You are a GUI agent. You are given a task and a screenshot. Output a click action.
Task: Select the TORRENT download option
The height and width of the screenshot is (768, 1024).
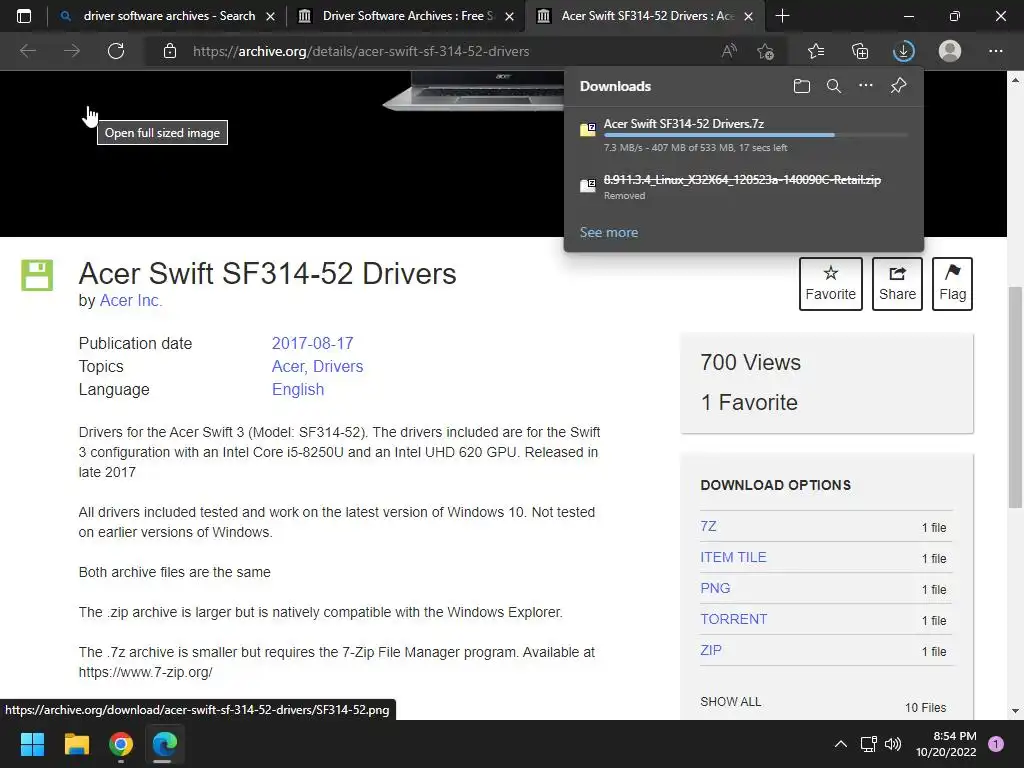[733, 619]
